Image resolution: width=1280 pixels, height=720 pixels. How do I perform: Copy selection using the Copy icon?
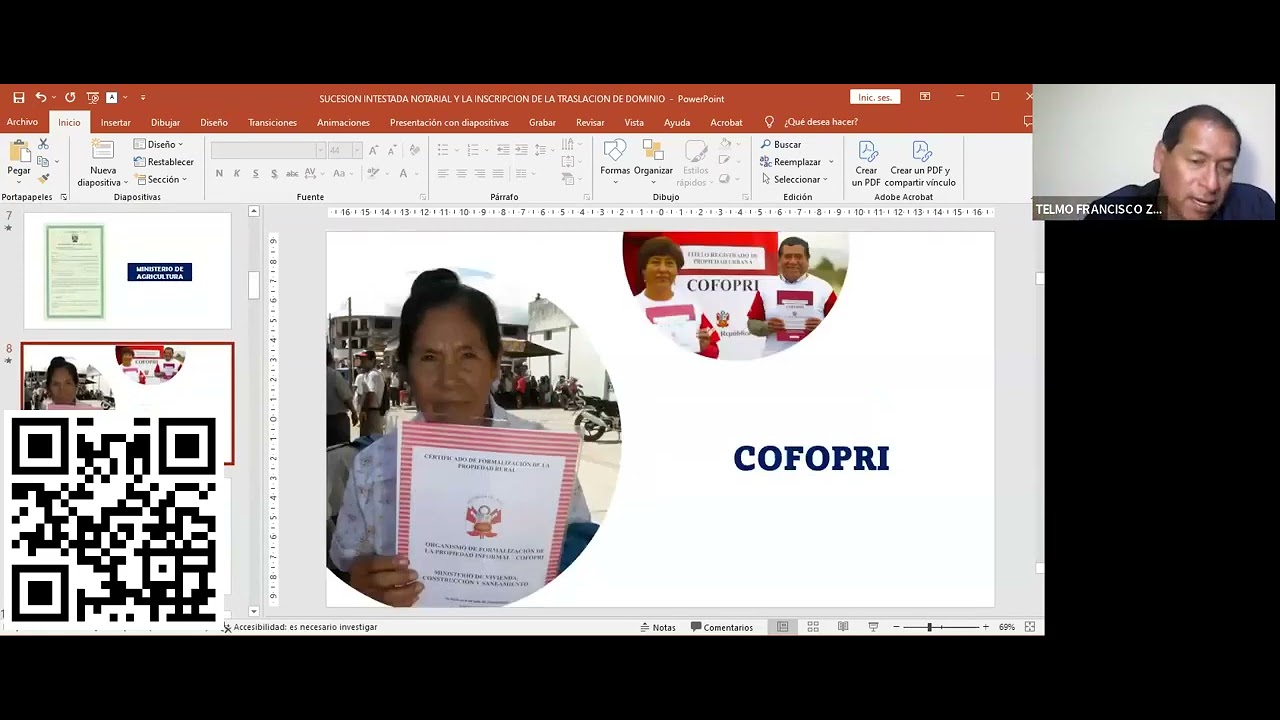43,162
